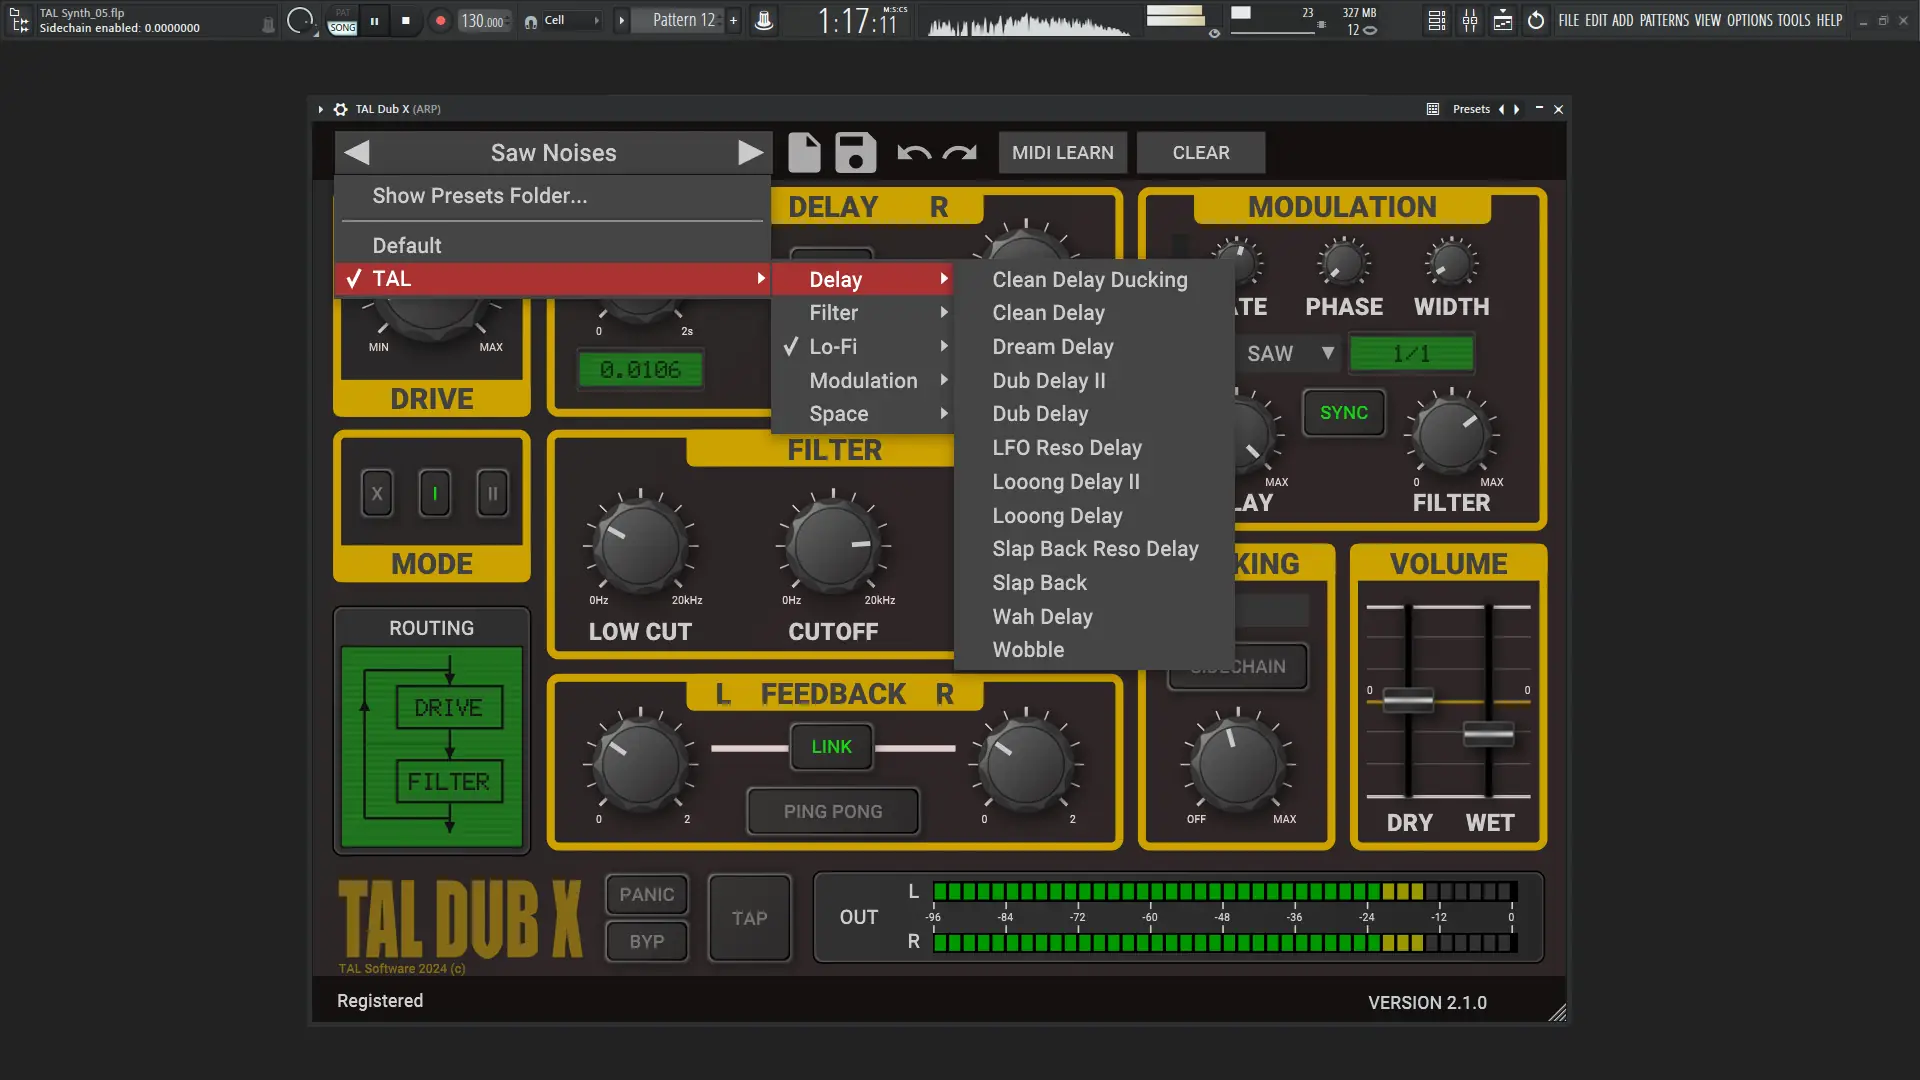Screen dimensions: 1920x1080
Task: Expand the Space category submenu
Action: tap(863, 414)
